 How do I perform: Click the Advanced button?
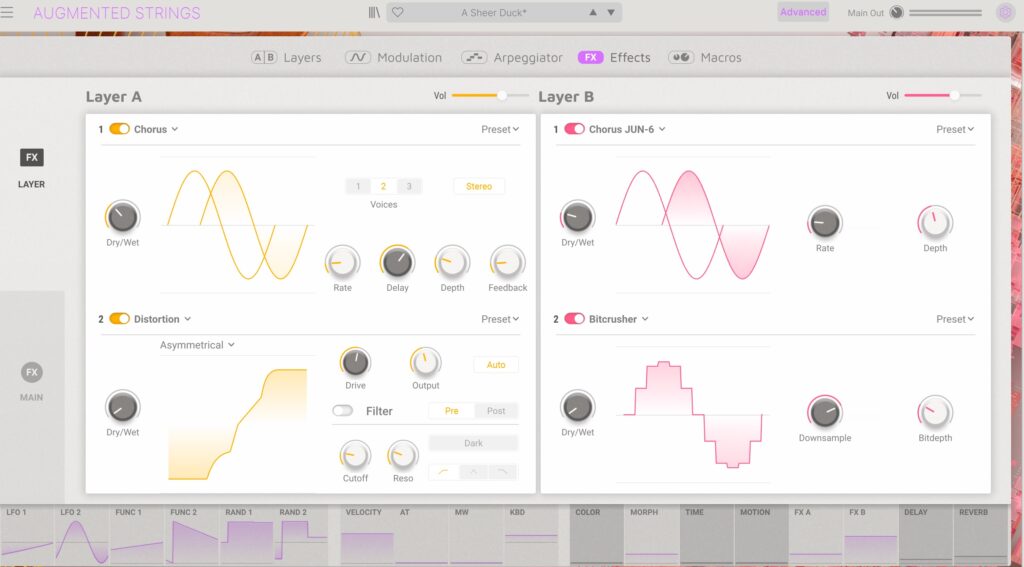tap(803, 13)
